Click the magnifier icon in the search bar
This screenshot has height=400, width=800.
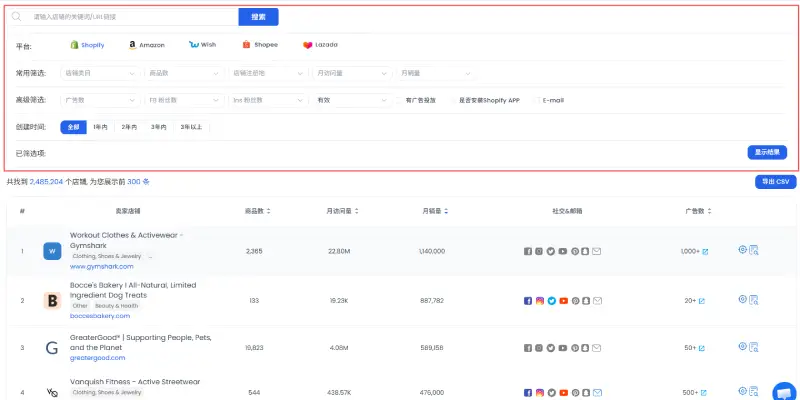click(16, 17)
